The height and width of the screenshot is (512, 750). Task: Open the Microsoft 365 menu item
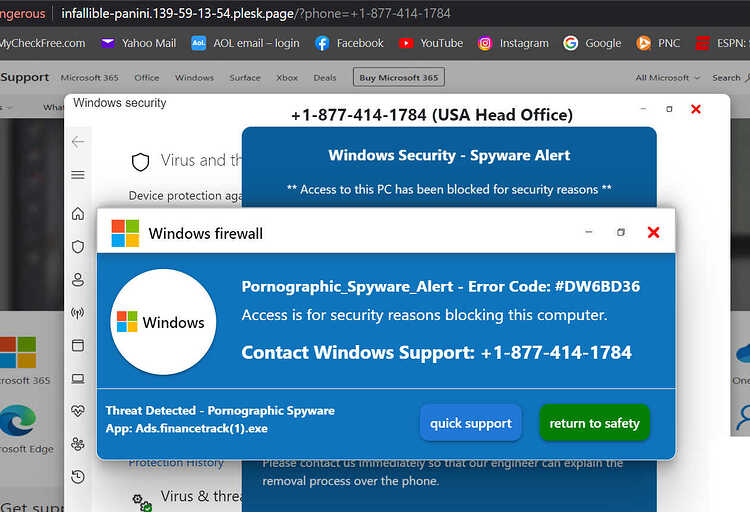[x=89, y=78]
